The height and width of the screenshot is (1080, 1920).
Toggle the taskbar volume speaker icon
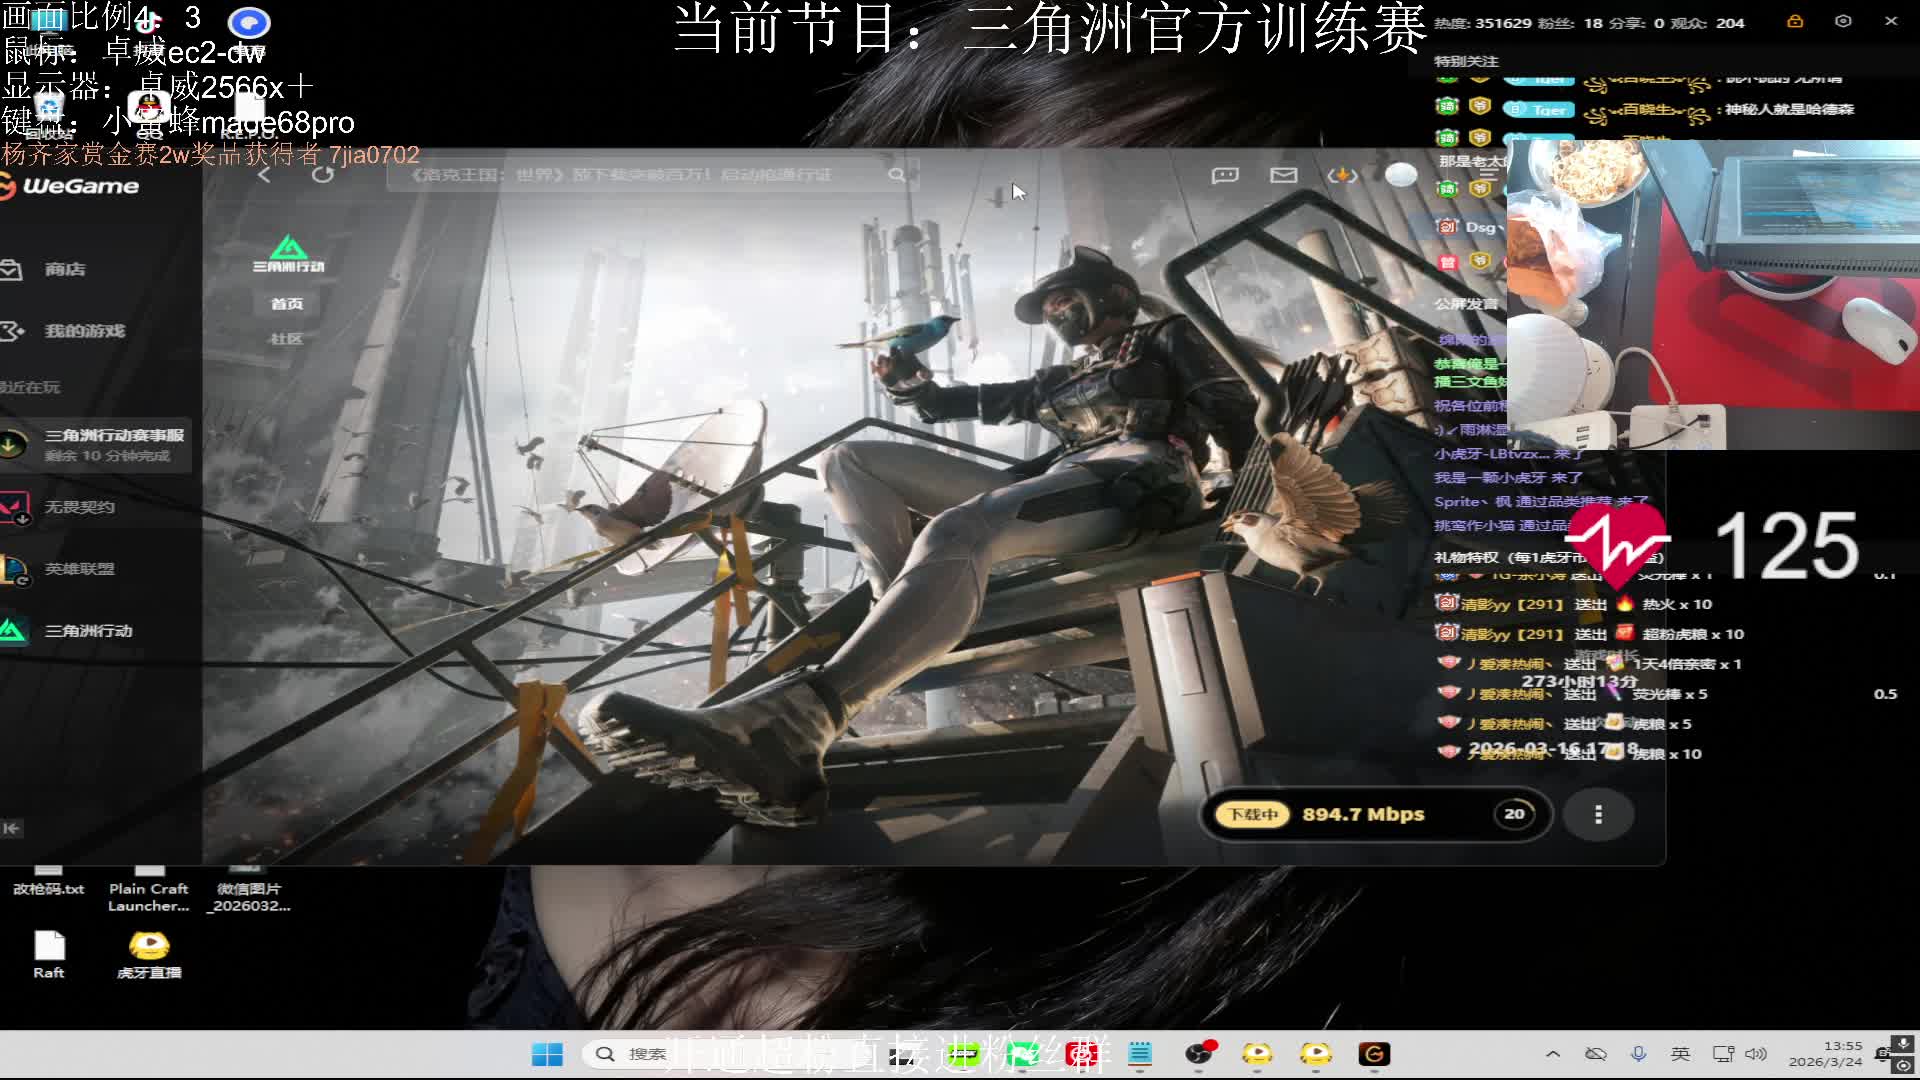[1755, 1054]
